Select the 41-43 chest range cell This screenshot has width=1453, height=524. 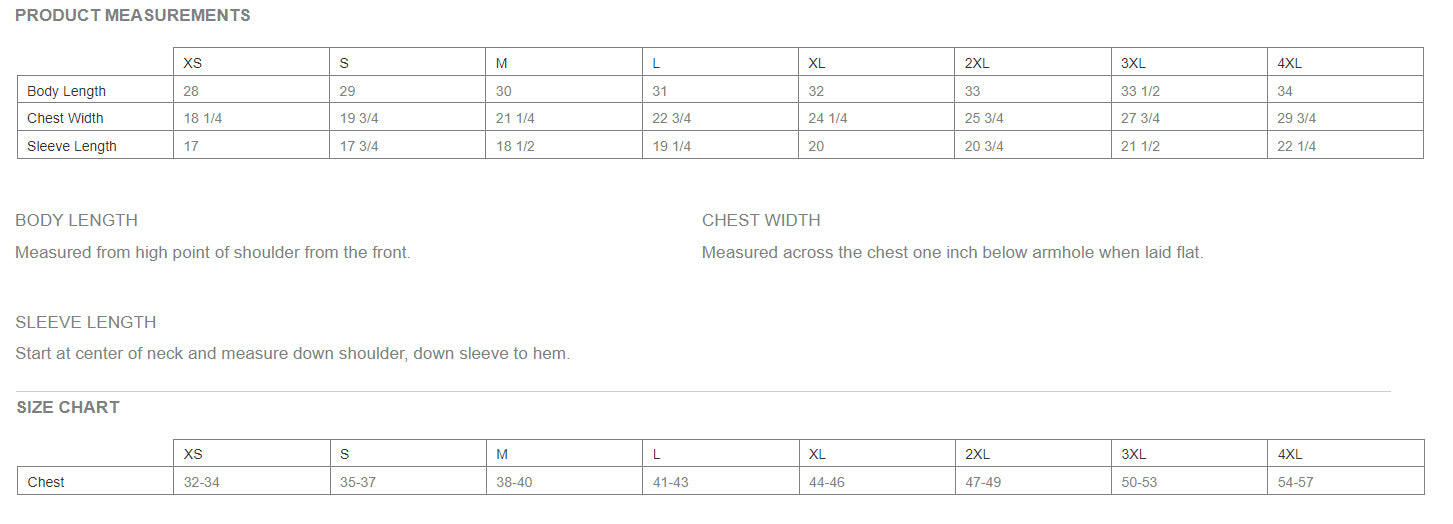click(670, 482)
